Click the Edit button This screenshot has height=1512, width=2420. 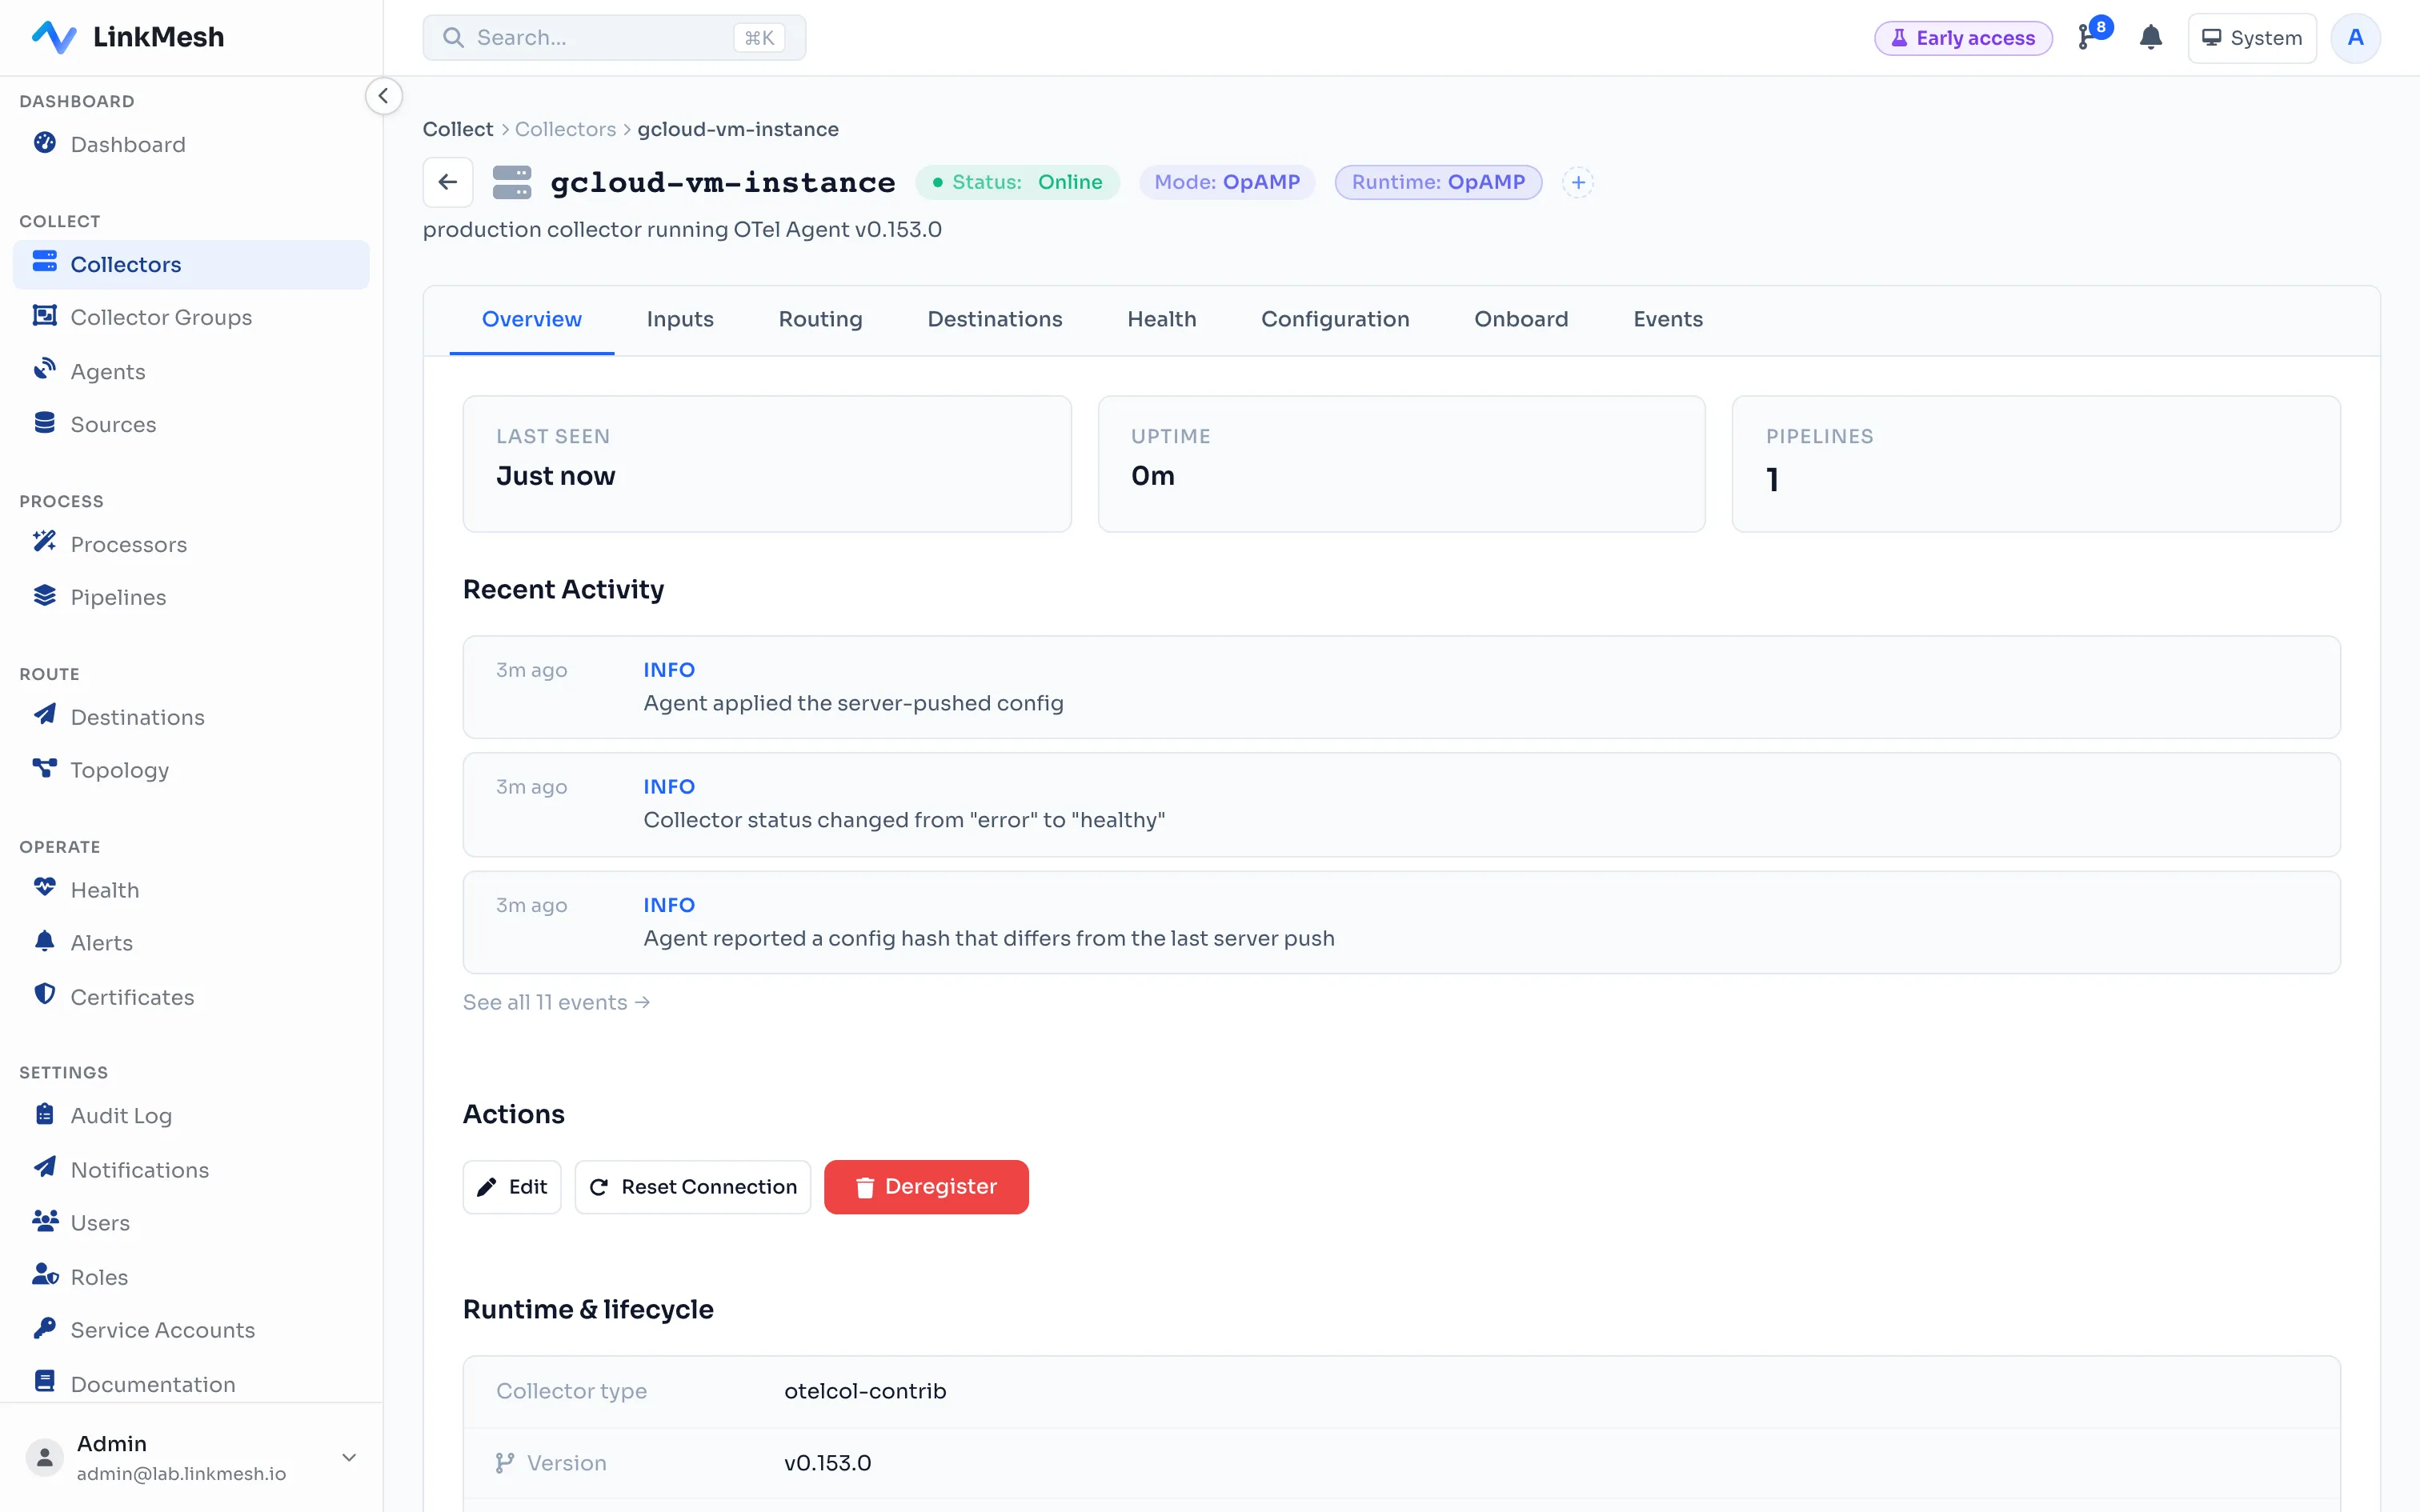tap(512, 1187)
